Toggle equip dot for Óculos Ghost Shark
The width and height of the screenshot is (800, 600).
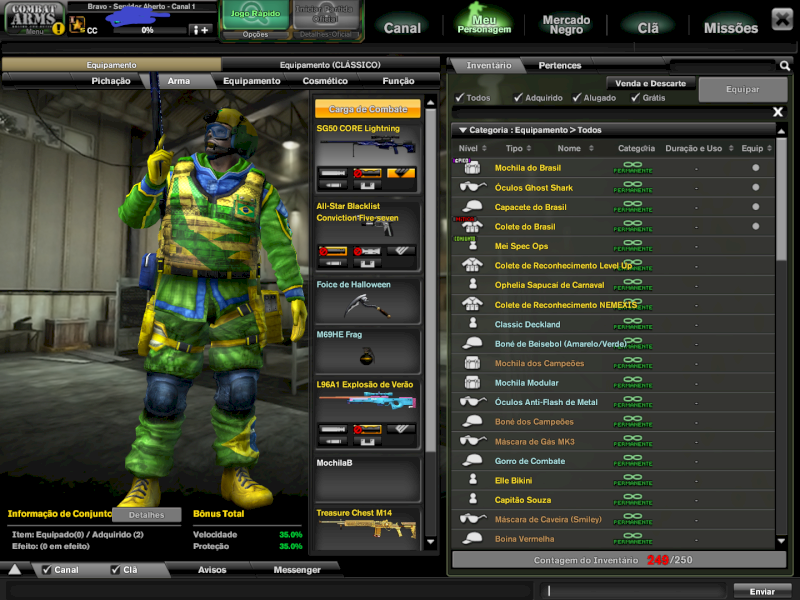point(756,187)
